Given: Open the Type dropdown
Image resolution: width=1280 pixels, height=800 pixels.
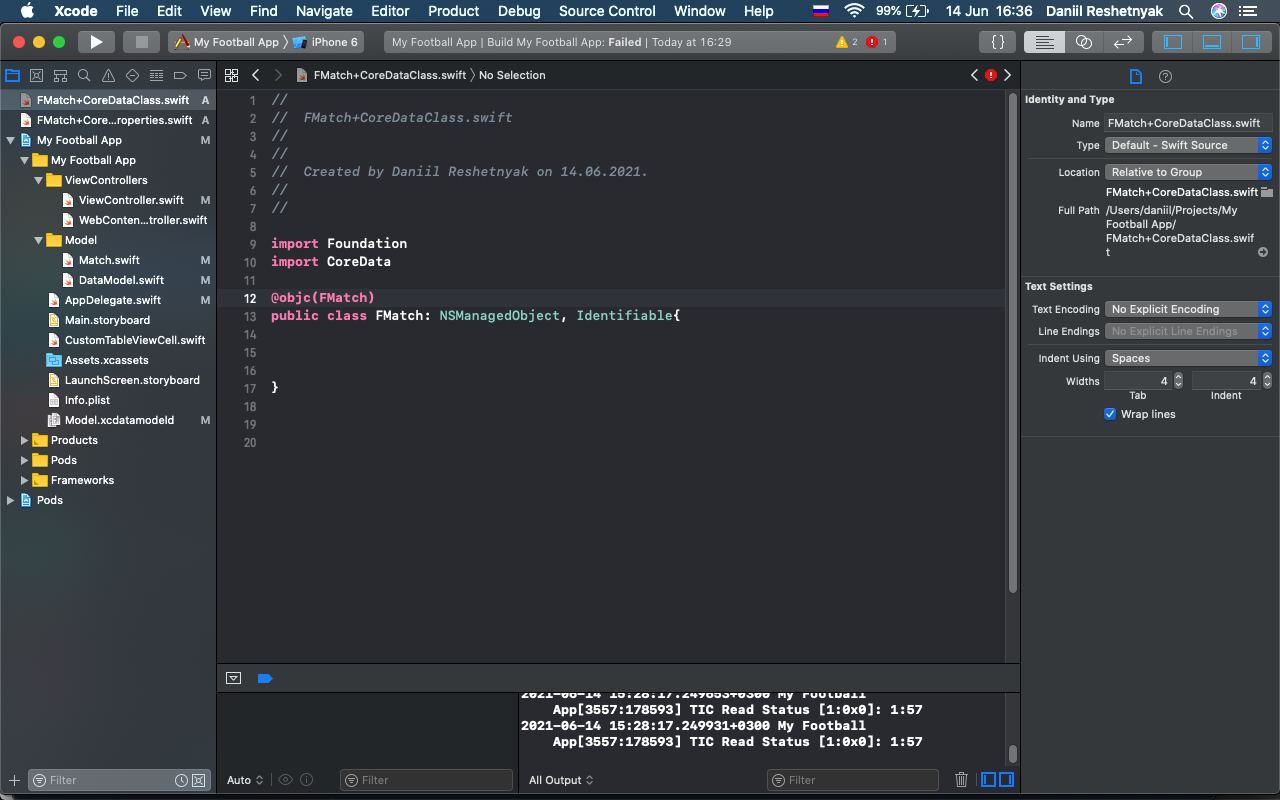Looking at the screenshot, I should 1188,145.
